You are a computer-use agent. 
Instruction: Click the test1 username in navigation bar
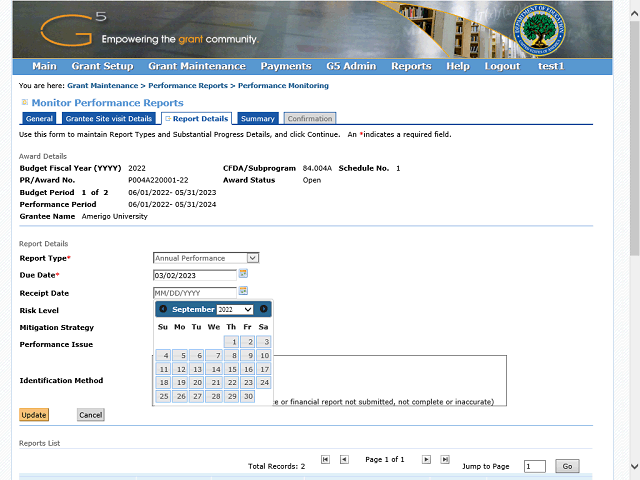(551, 66)
